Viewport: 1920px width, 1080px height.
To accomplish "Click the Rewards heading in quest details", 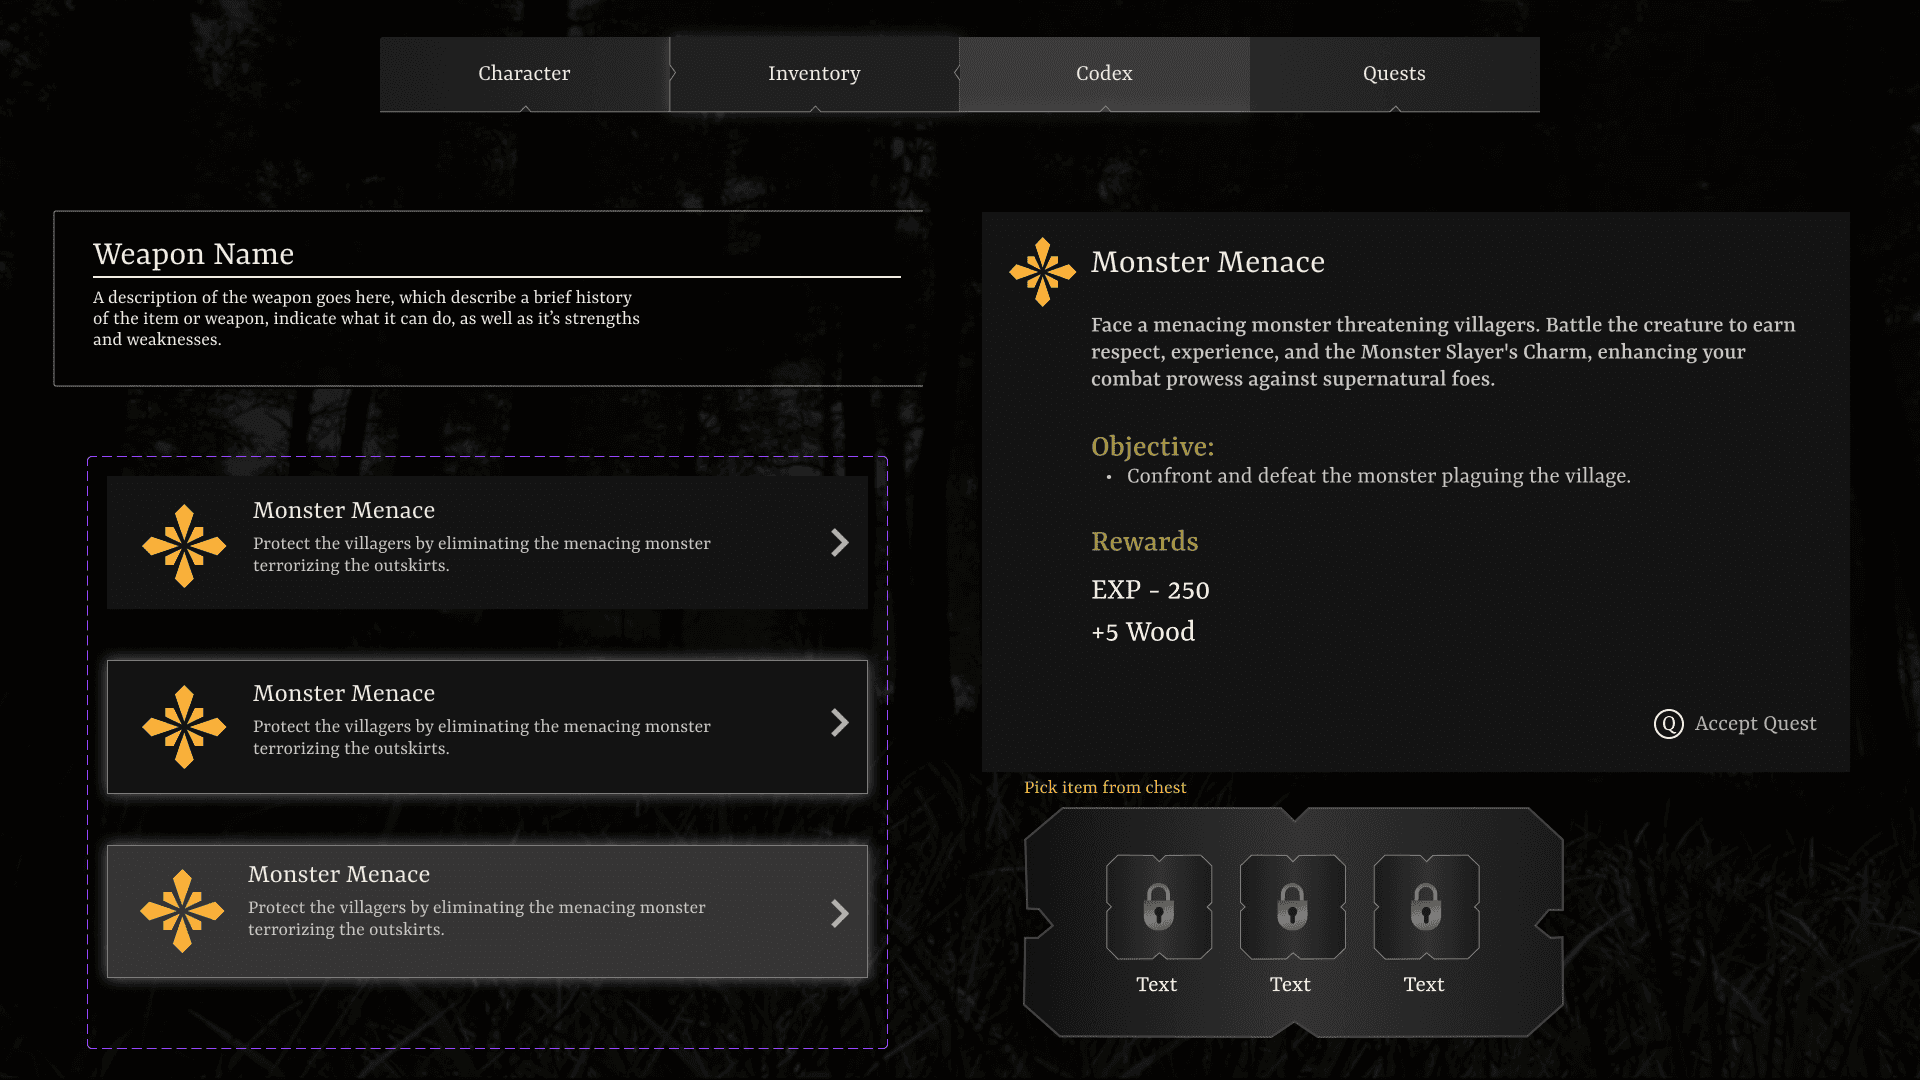I will 1144,541.
